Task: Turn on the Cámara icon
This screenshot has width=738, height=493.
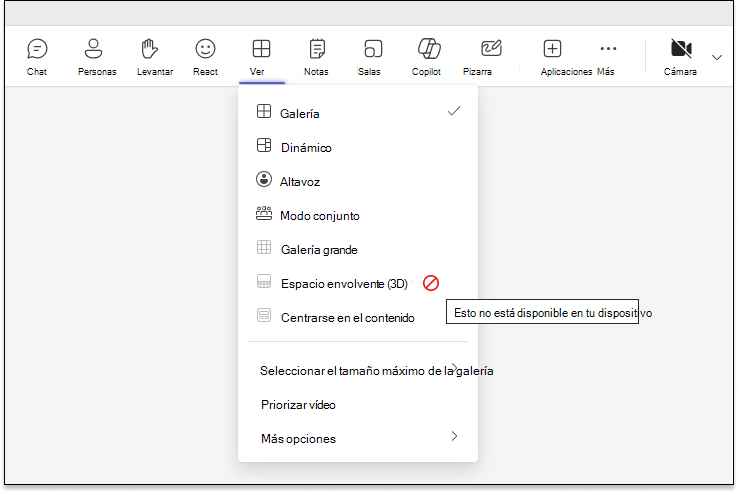Action: point(681,48)
